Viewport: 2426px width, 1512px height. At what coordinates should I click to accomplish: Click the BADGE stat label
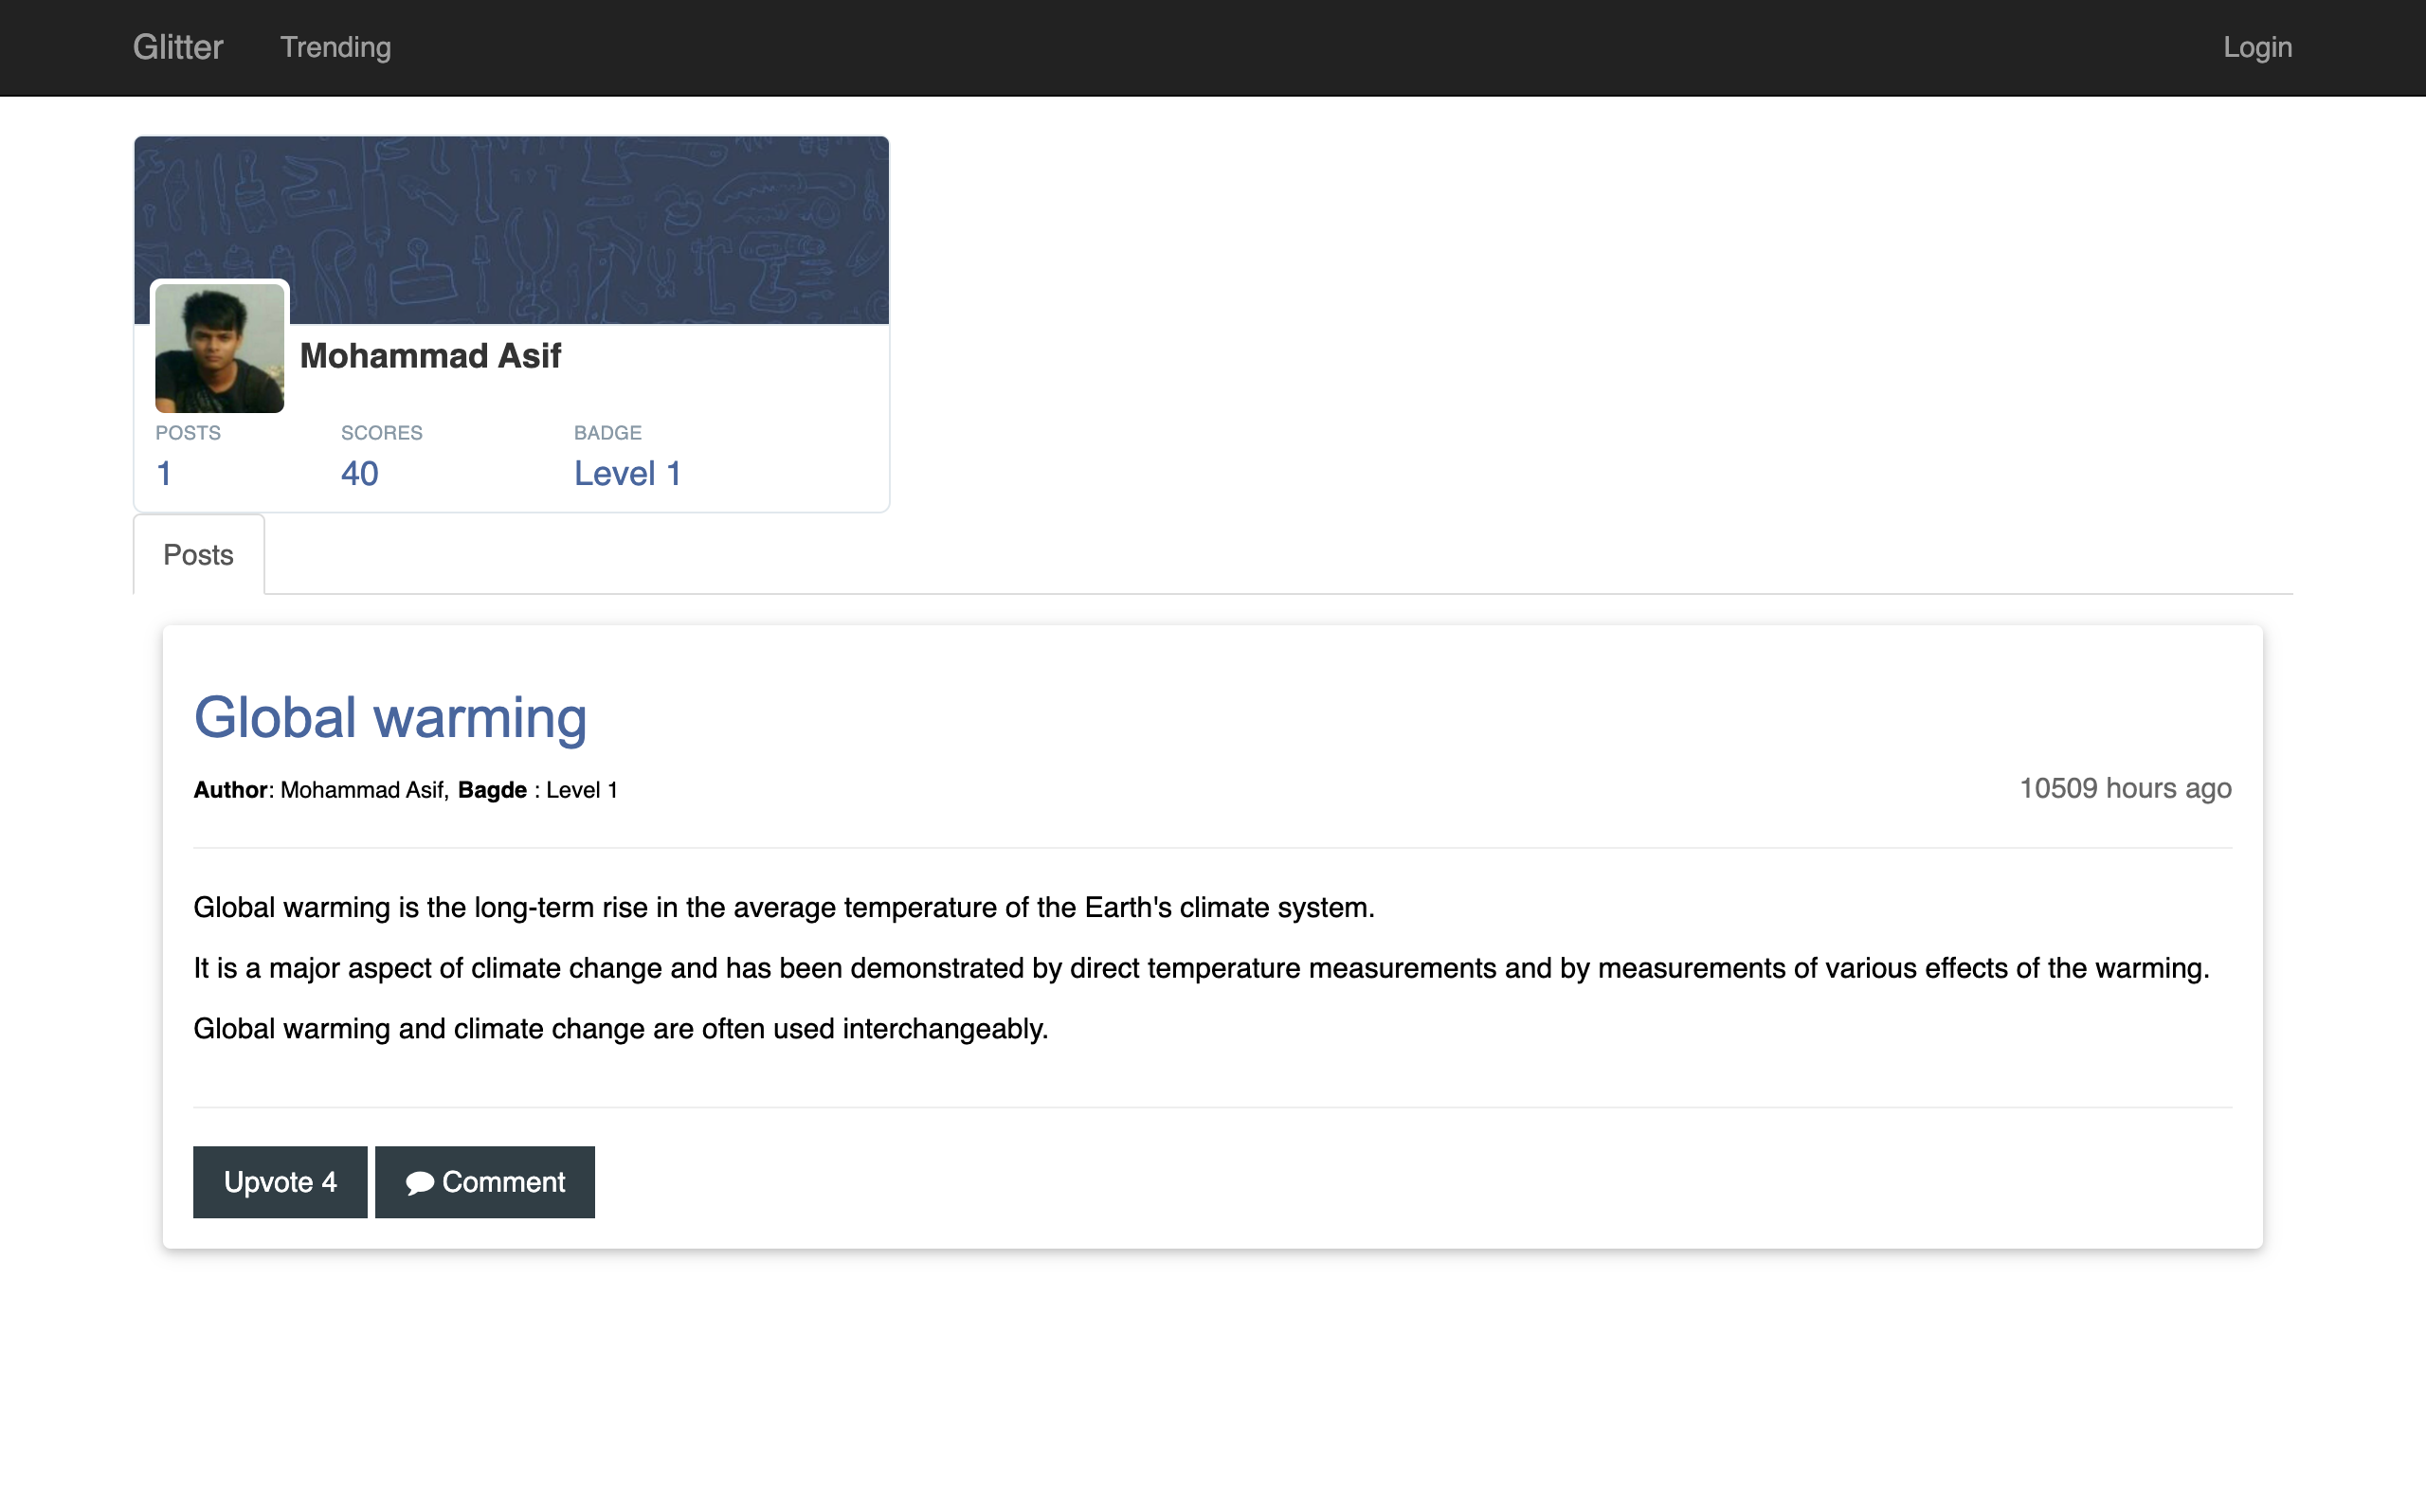click(x=607, y=433)
